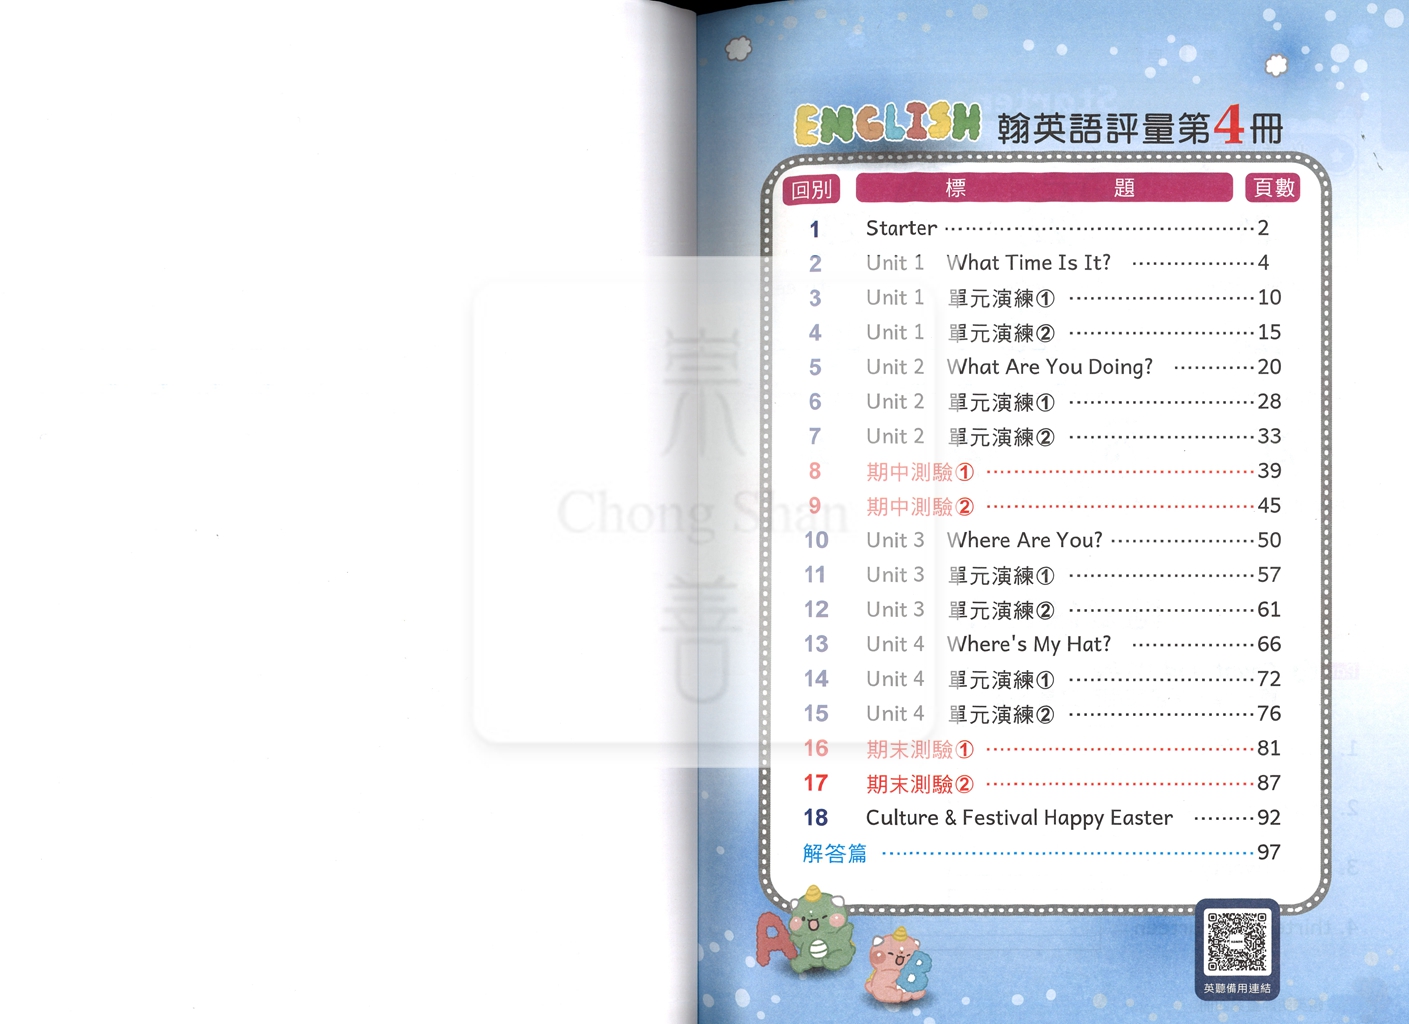Click 單元演練② in row 4
This screenshot has width=1409, height=1024.
point(1001,333)
